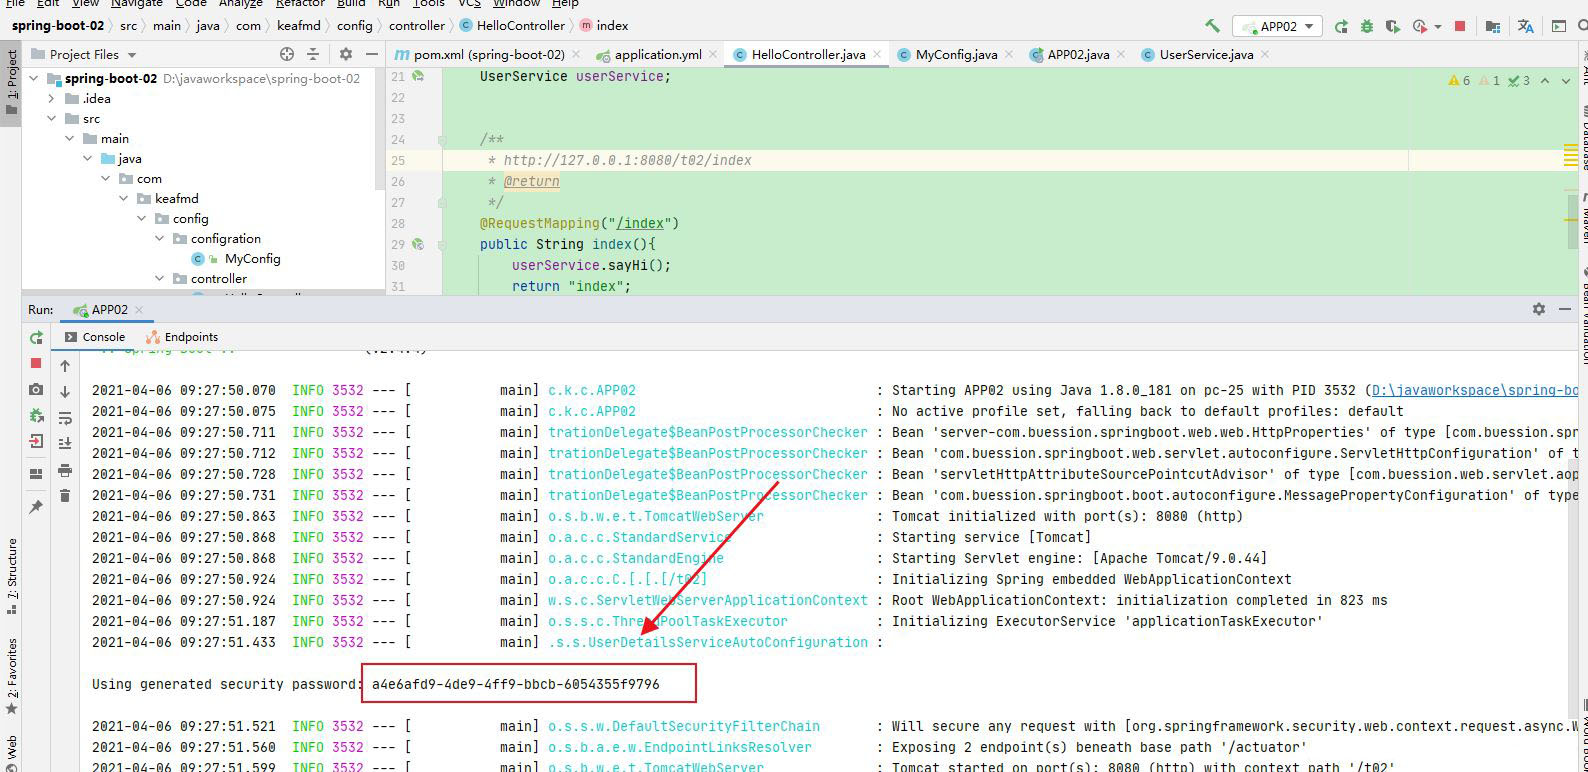Click the Build project hammer icon
Image resolution: width=1588 pixels, height=772 pixels.
pyautogui.click(x=1212, y=26)
